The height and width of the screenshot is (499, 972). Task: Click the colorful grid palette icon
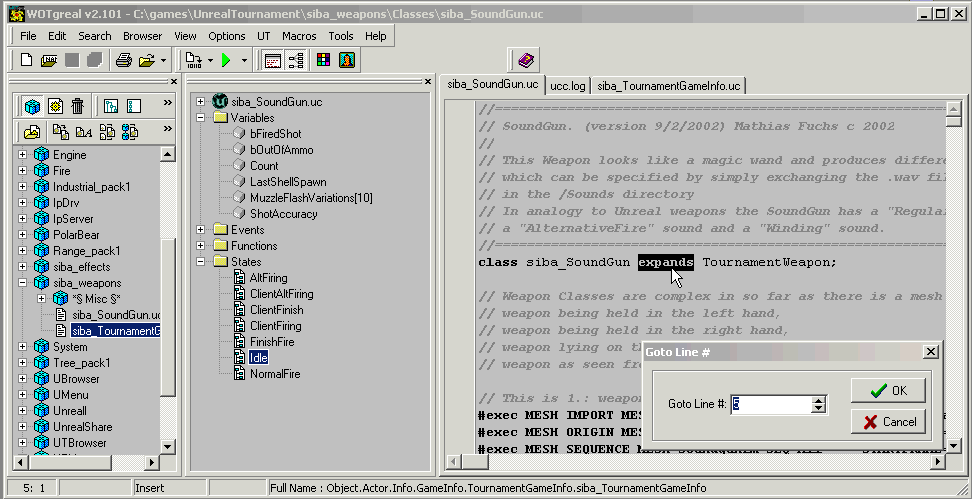[x=323, y=61]
